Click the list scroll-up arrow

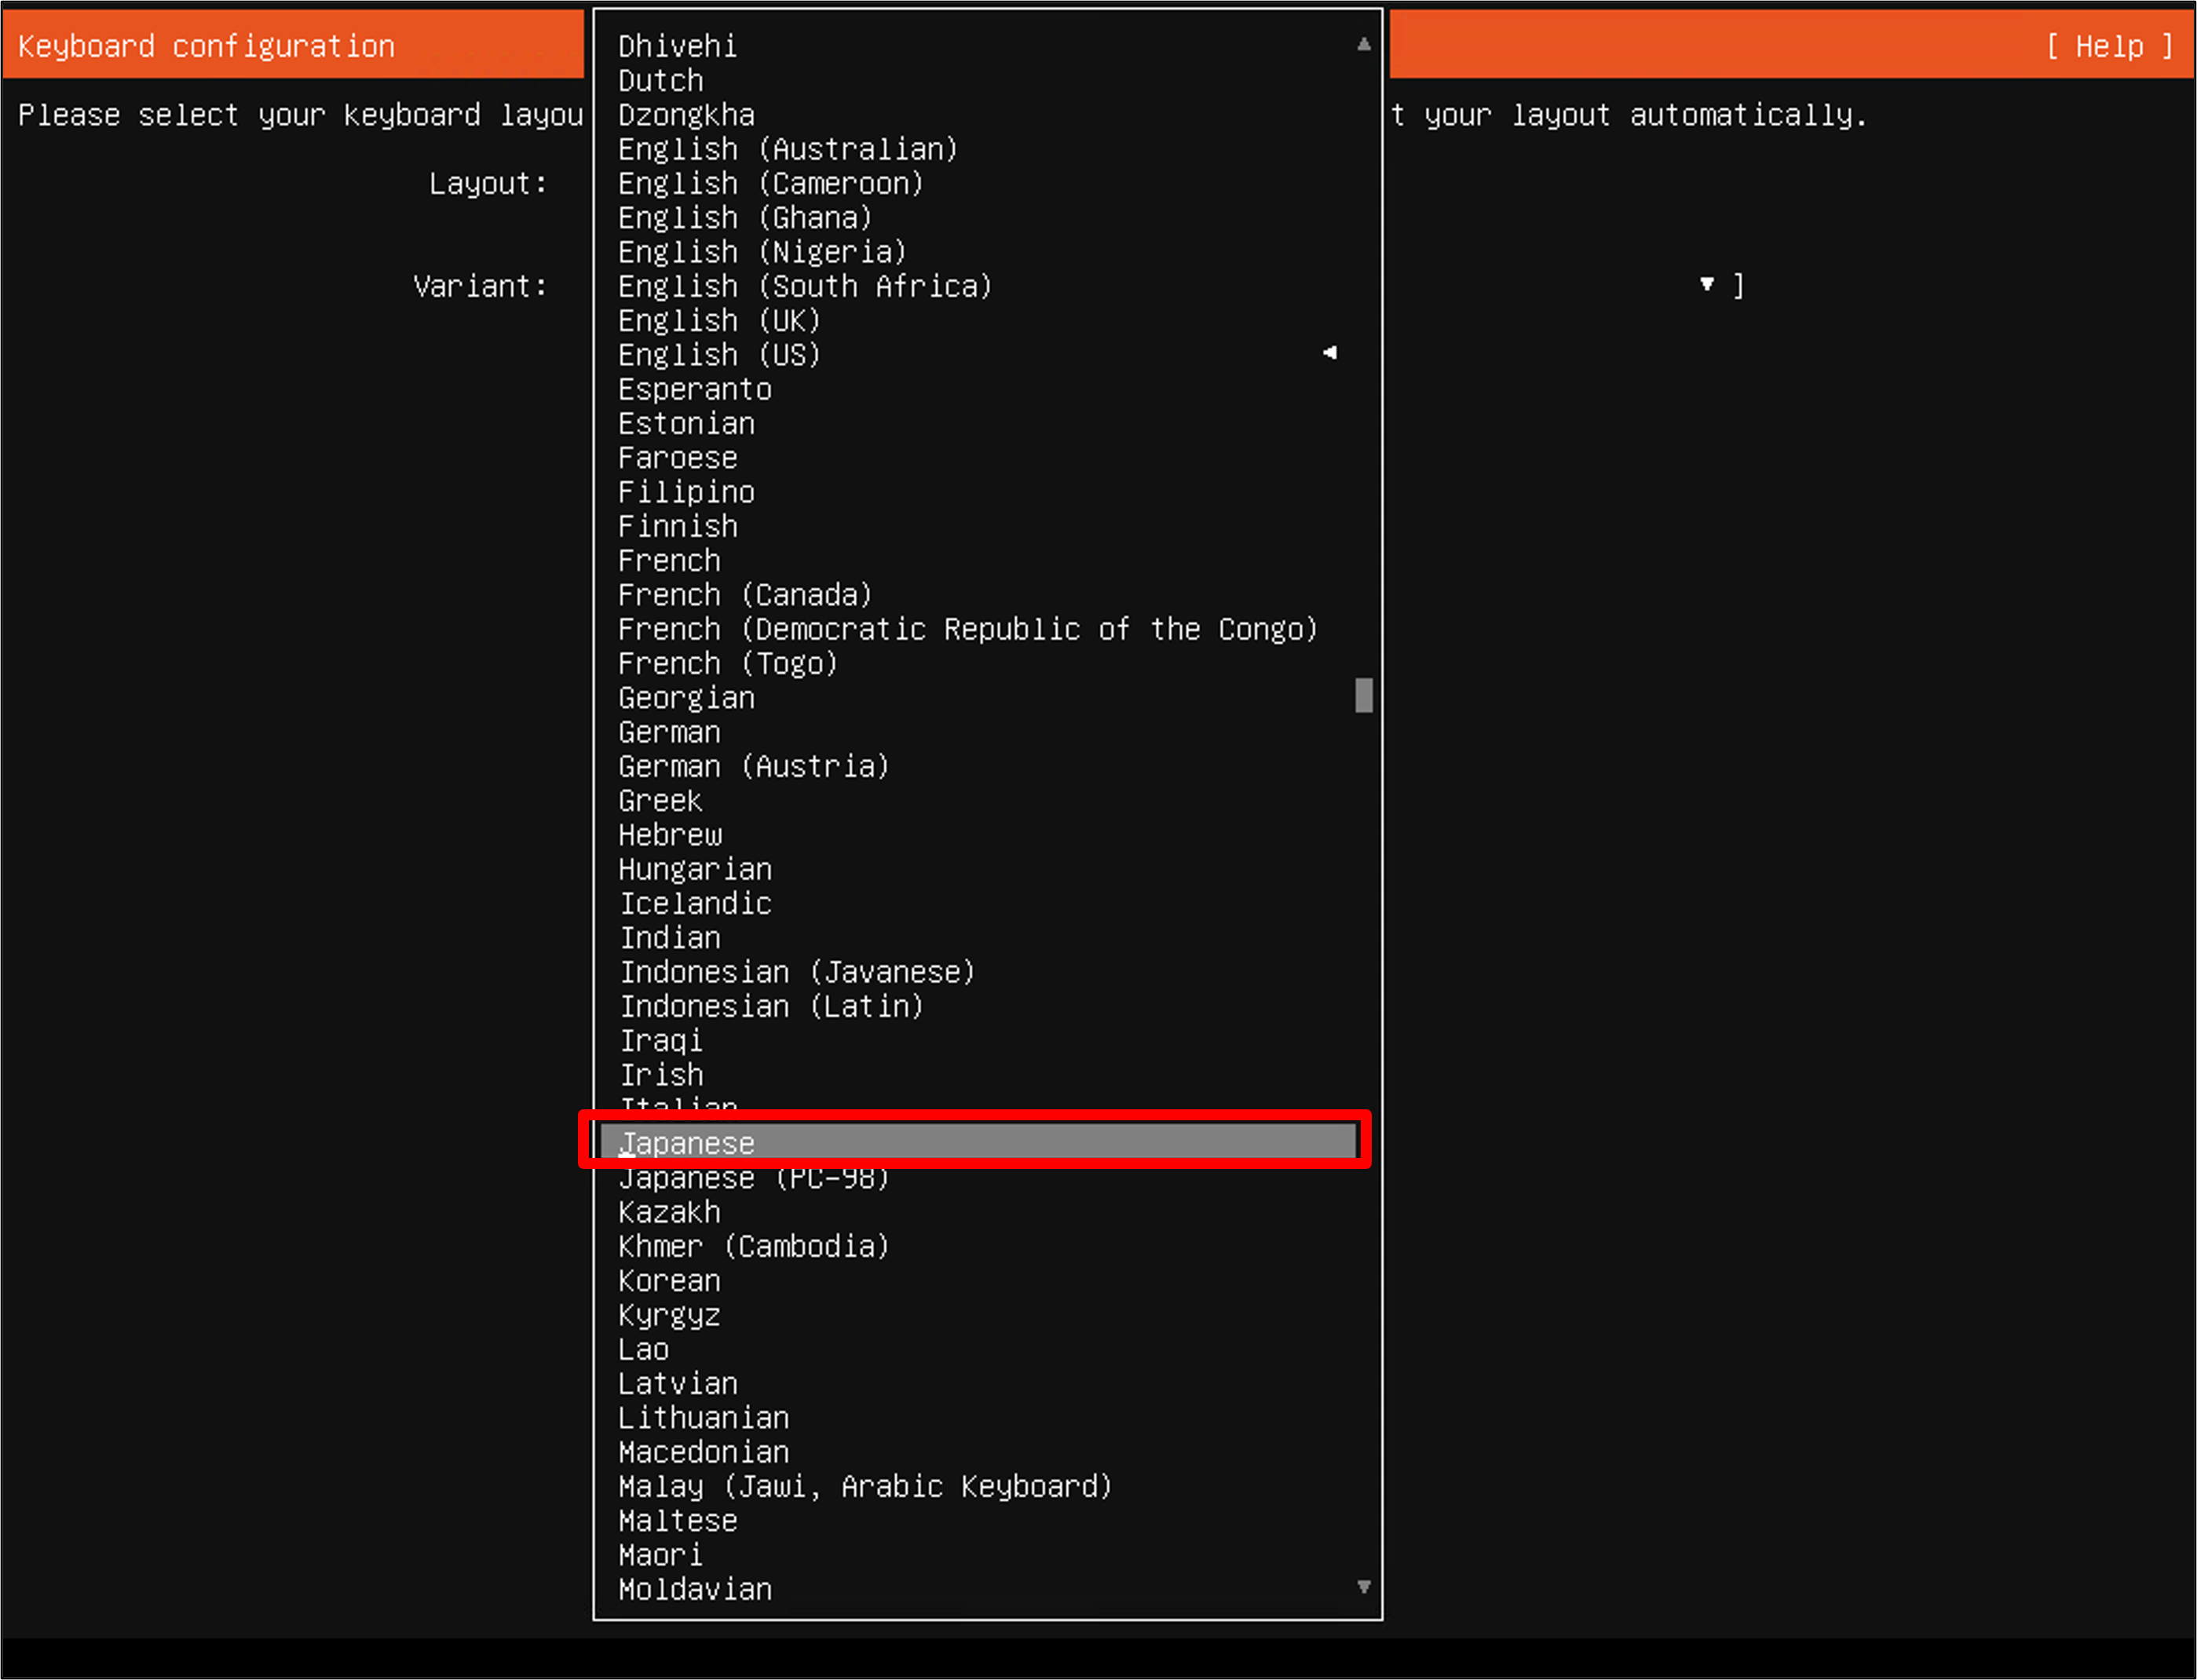click(x=1363, y=44)
